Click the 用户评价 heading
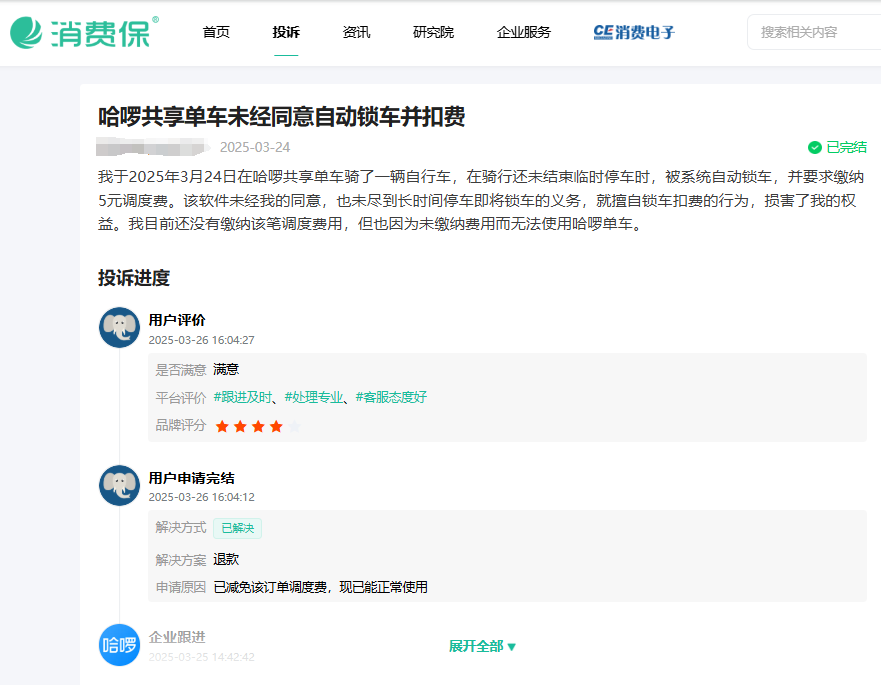The image size is (881, 685). (x=176, y=320)
